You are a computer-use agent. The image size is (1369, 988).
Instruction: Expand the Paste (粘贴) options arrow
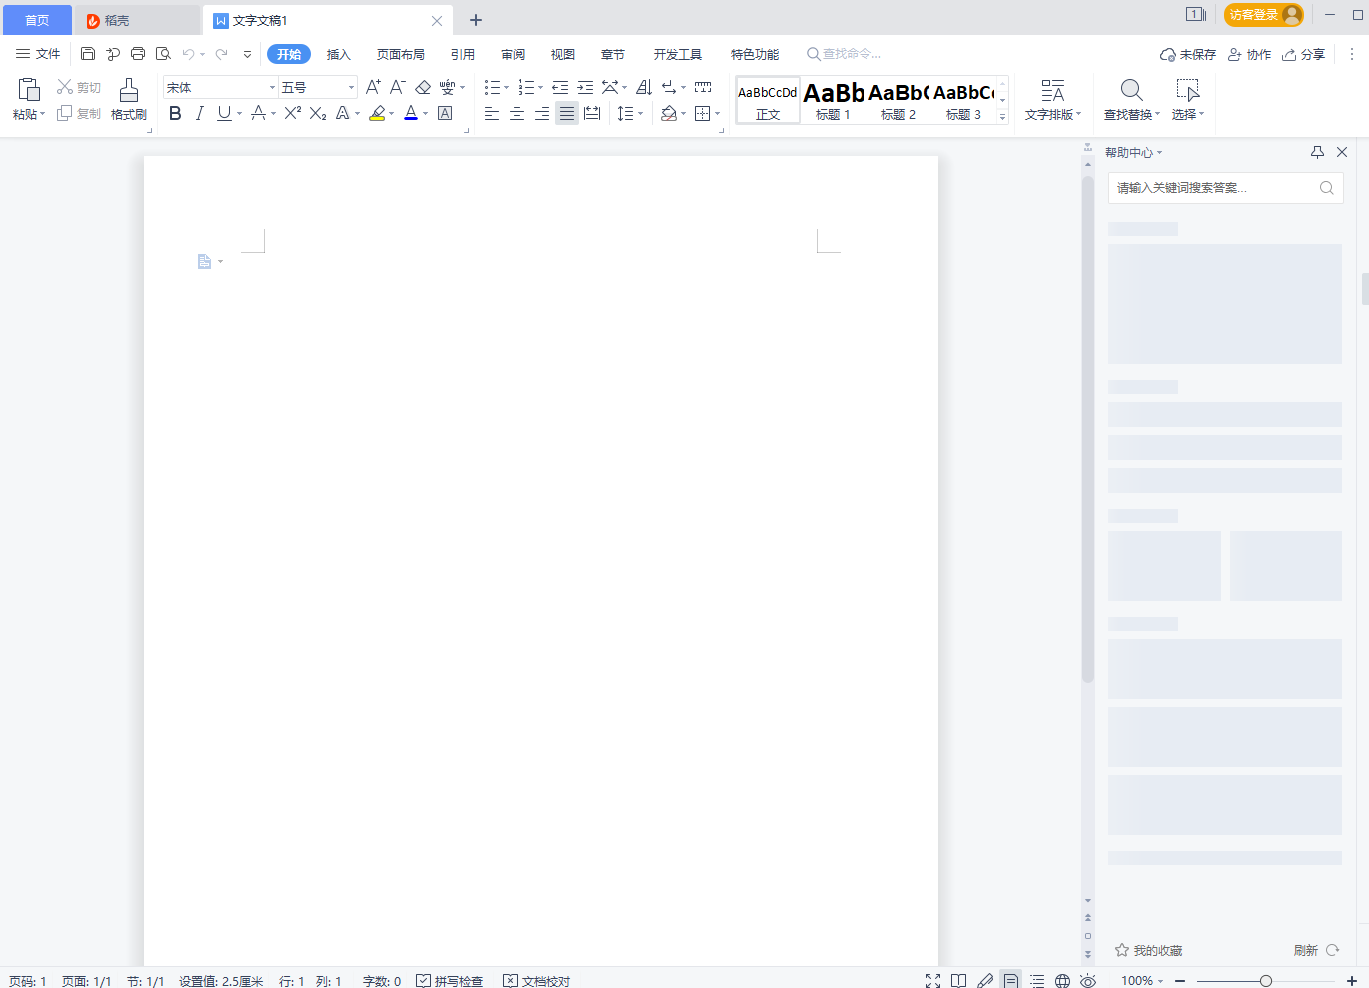[x=42, y=114]
